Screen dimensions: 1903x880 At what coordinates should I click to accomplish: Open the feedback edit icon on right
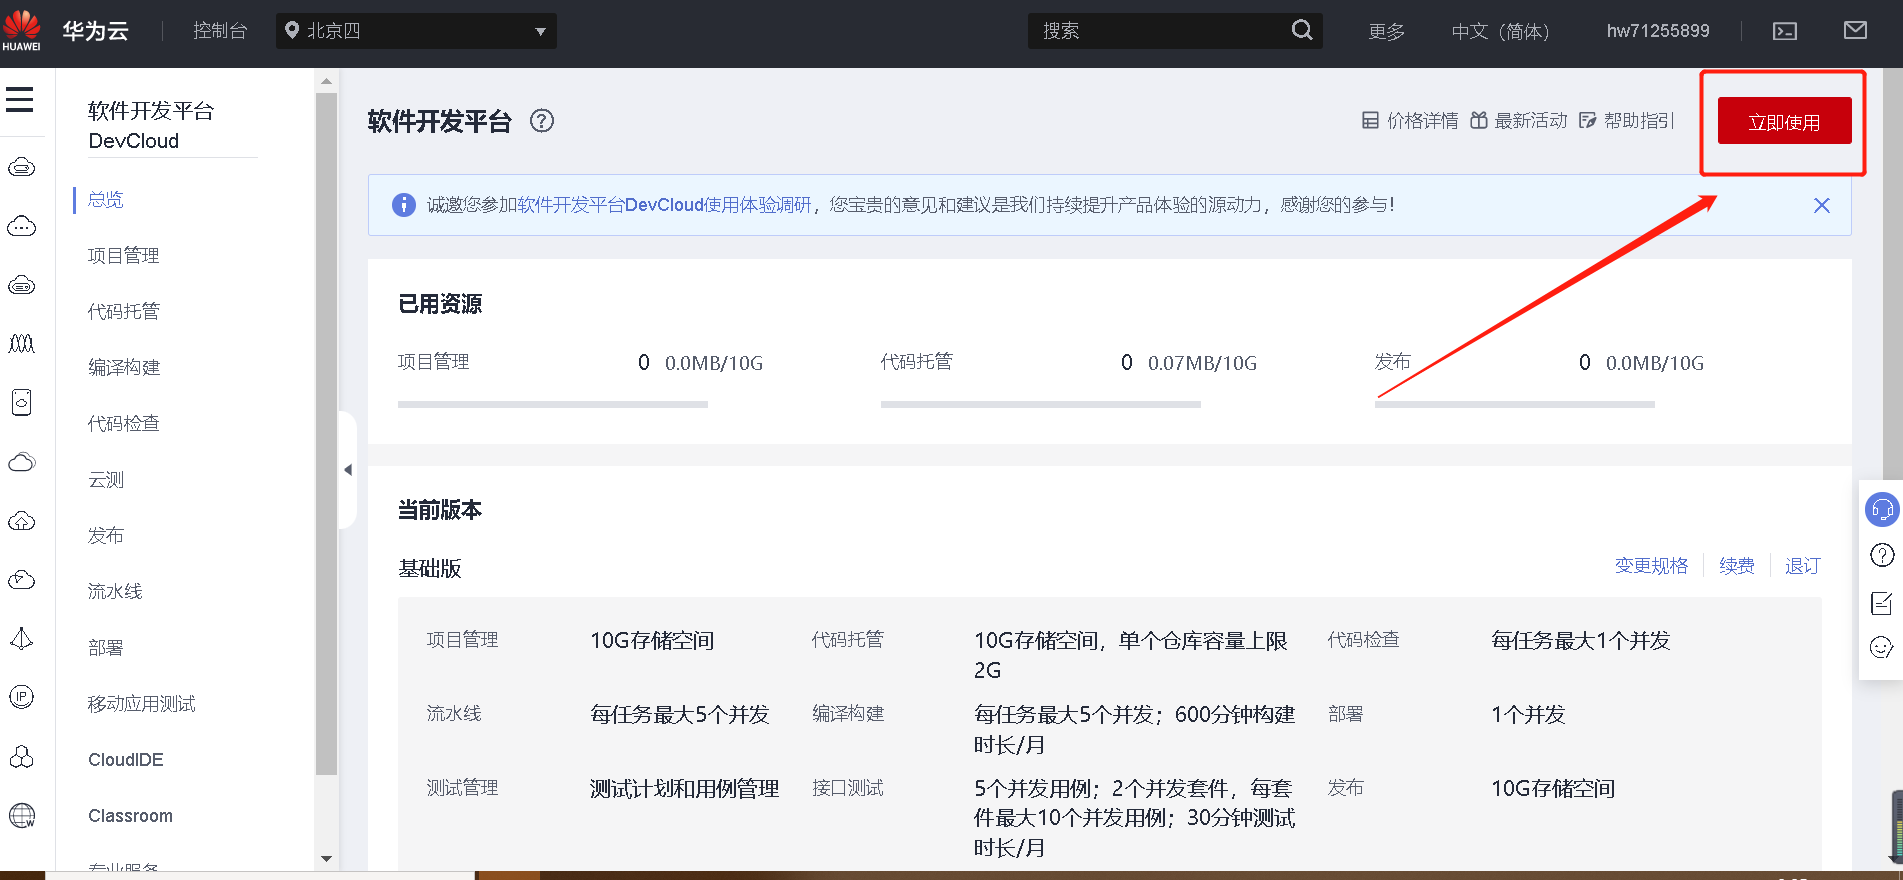point(1882,603)
